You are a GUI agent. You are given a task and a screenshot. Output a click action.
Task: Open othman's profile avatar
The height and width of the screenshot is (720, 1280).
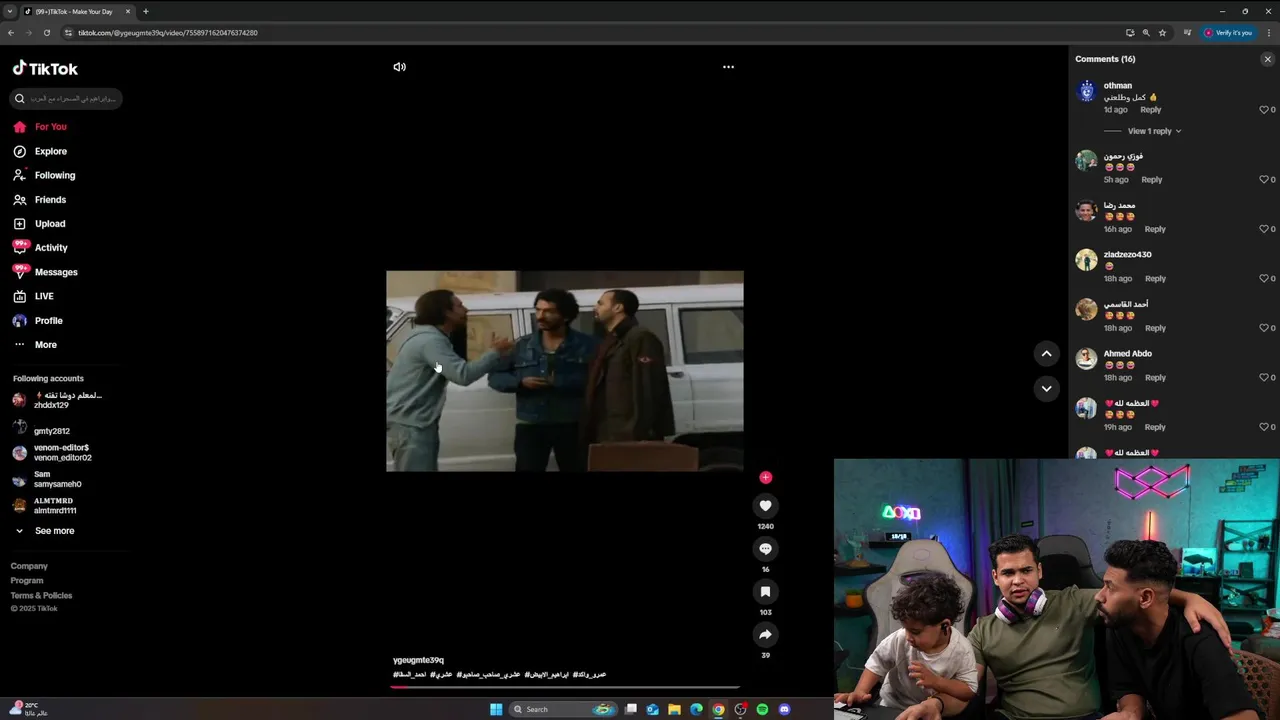[x=1086, y=92]
